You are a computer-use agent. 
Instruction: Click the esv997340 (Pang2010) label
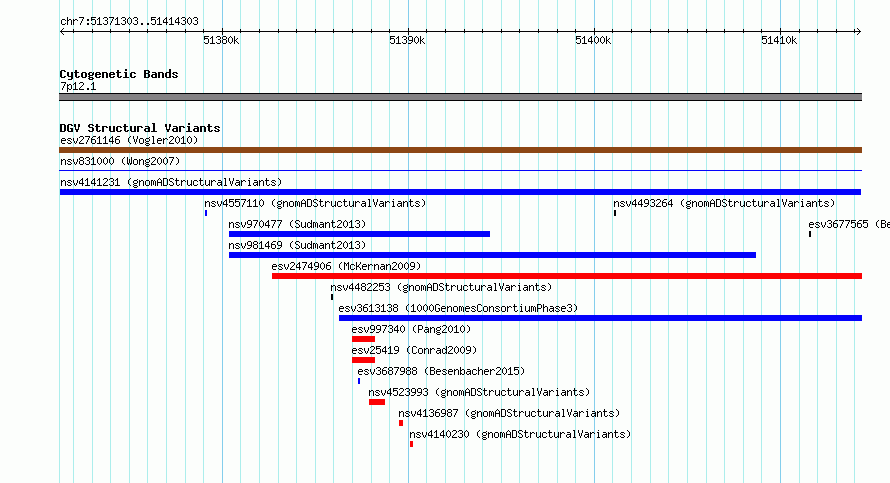pyautogui.click(x=412, y=329)
